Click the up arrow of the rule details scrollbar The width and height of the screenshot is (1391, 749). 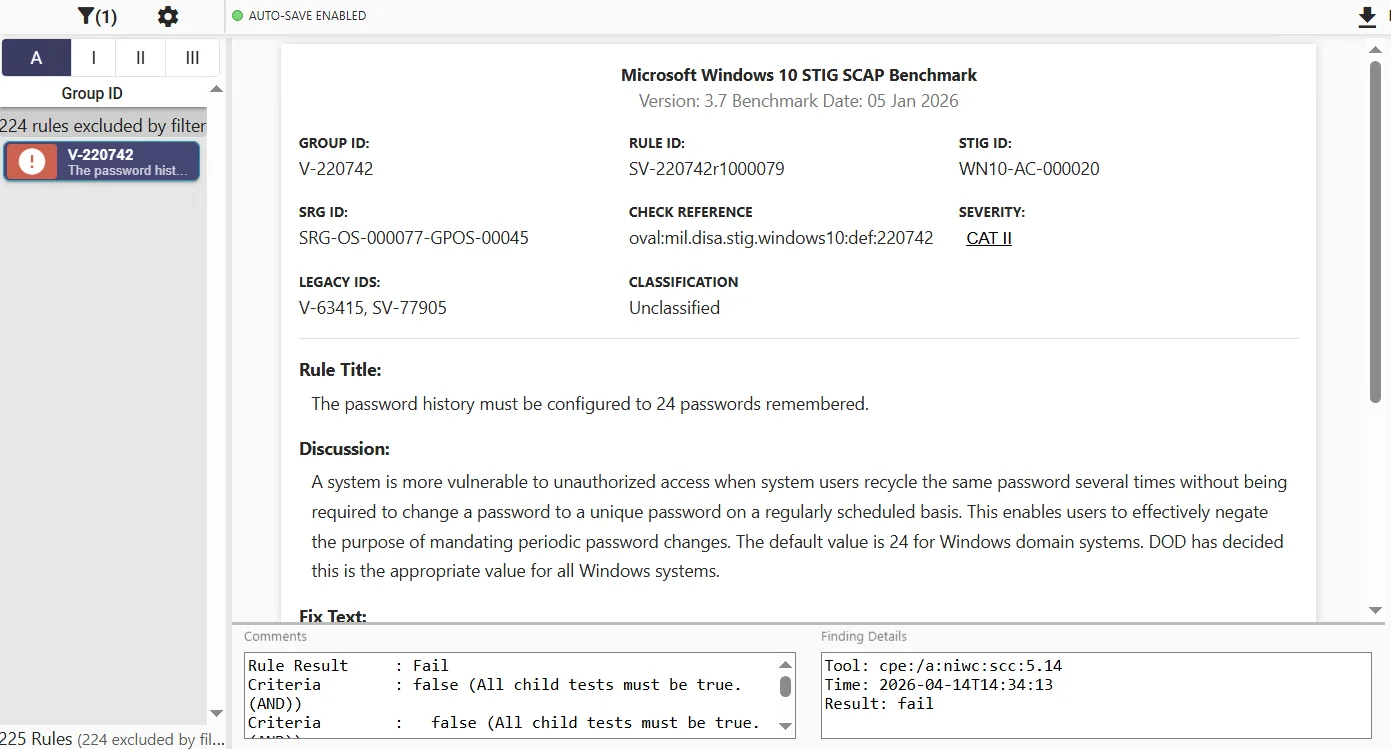click(1375, 49)
